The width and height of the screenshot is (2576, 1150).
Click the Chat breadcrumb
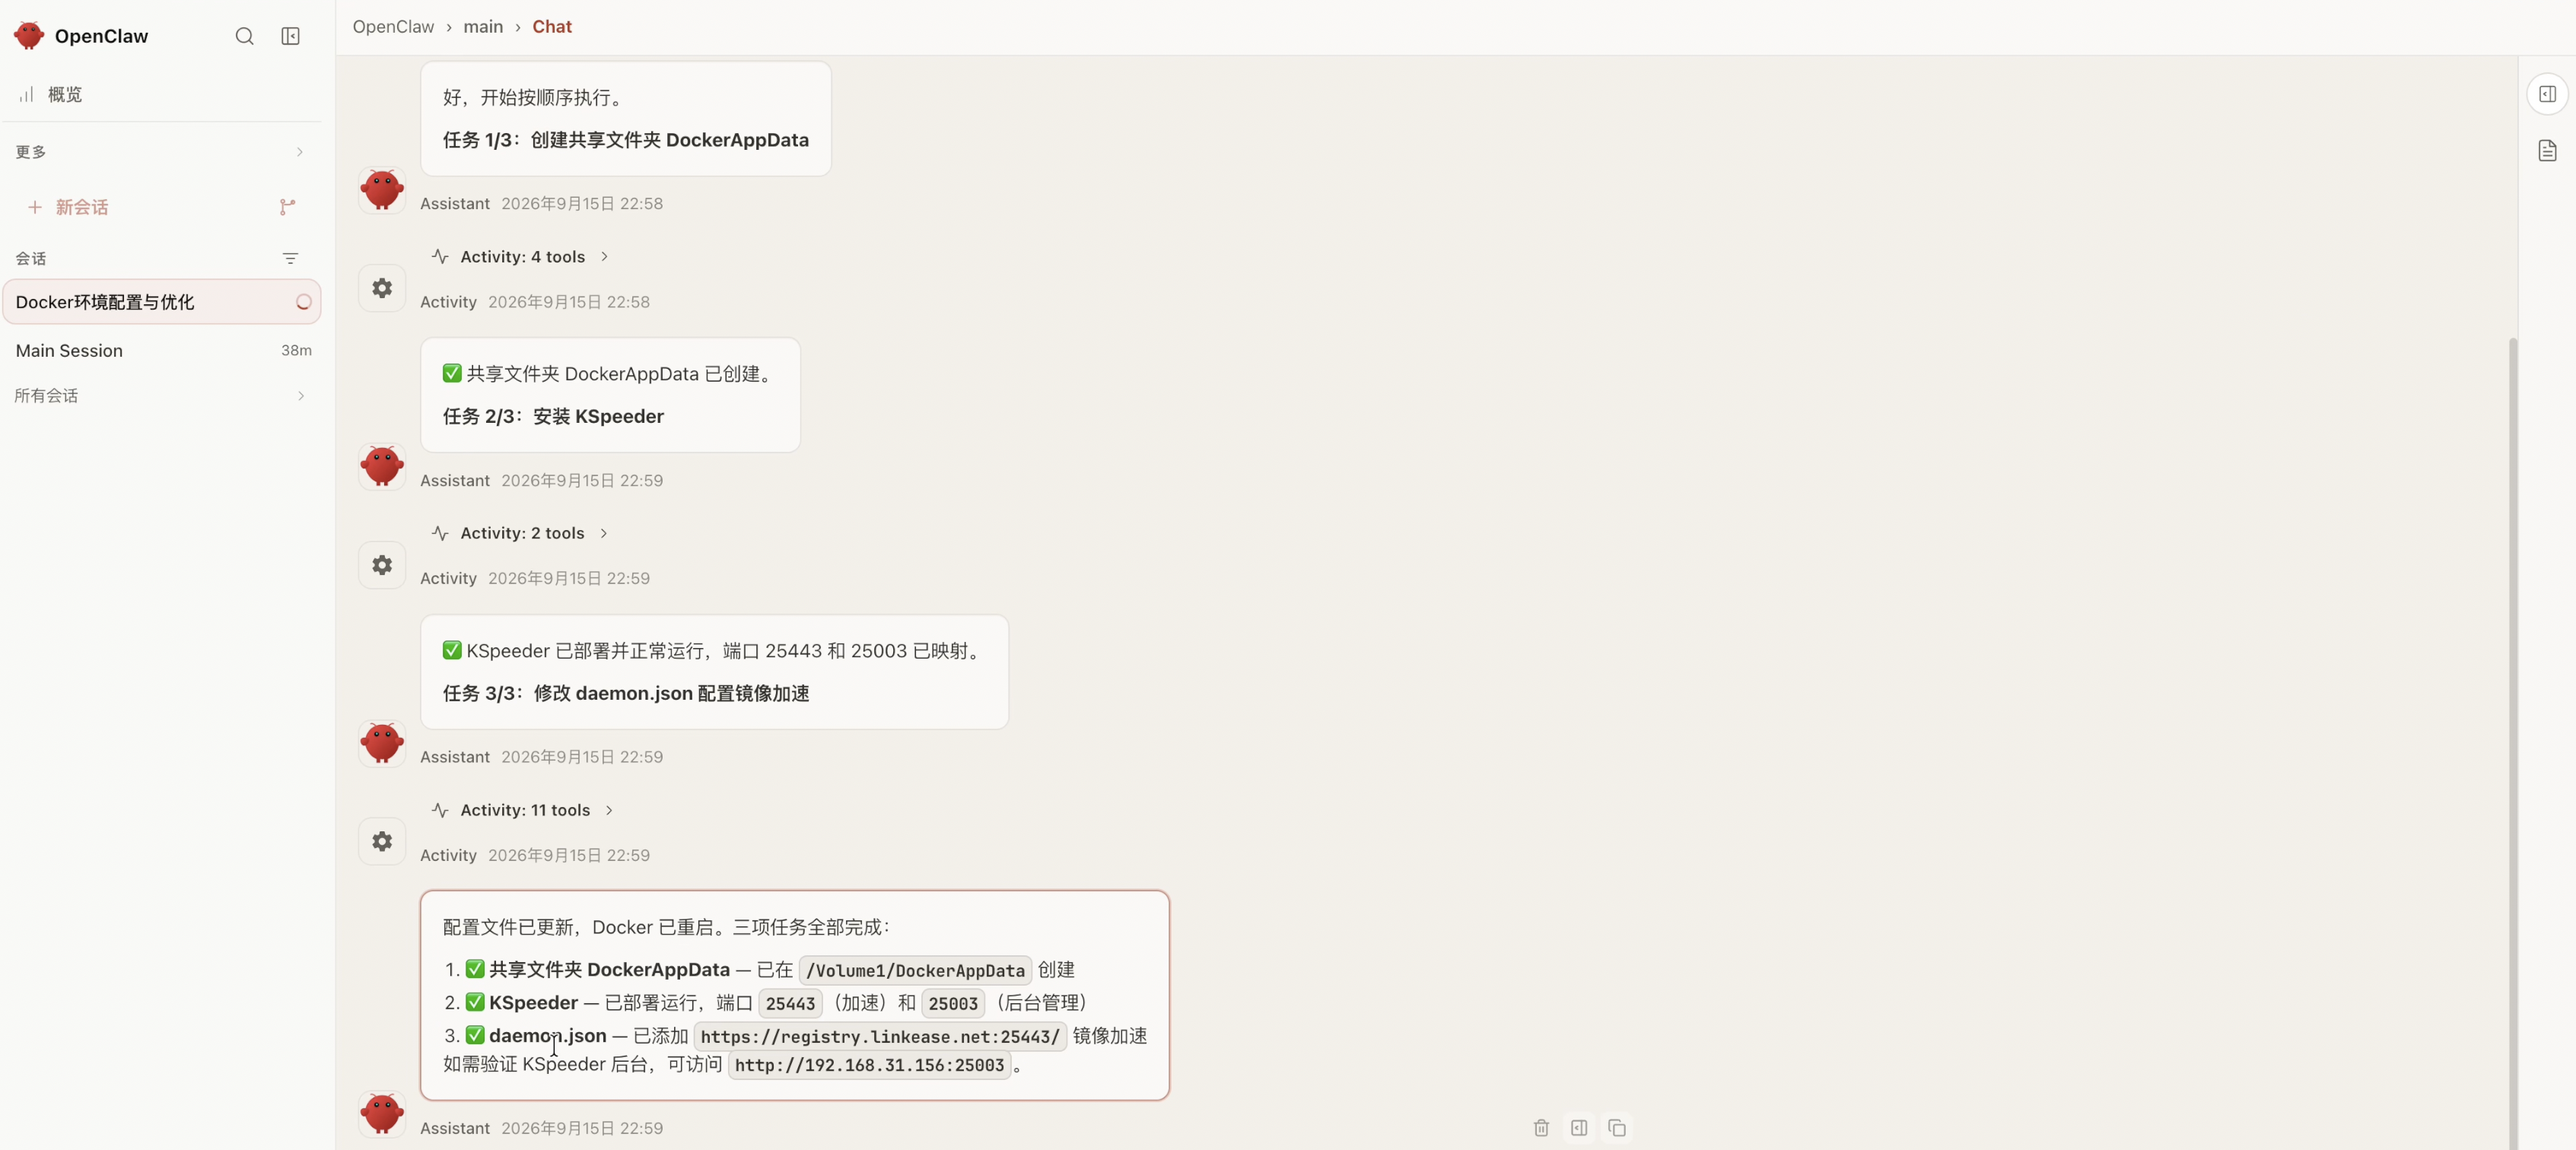tap(552, 27)
